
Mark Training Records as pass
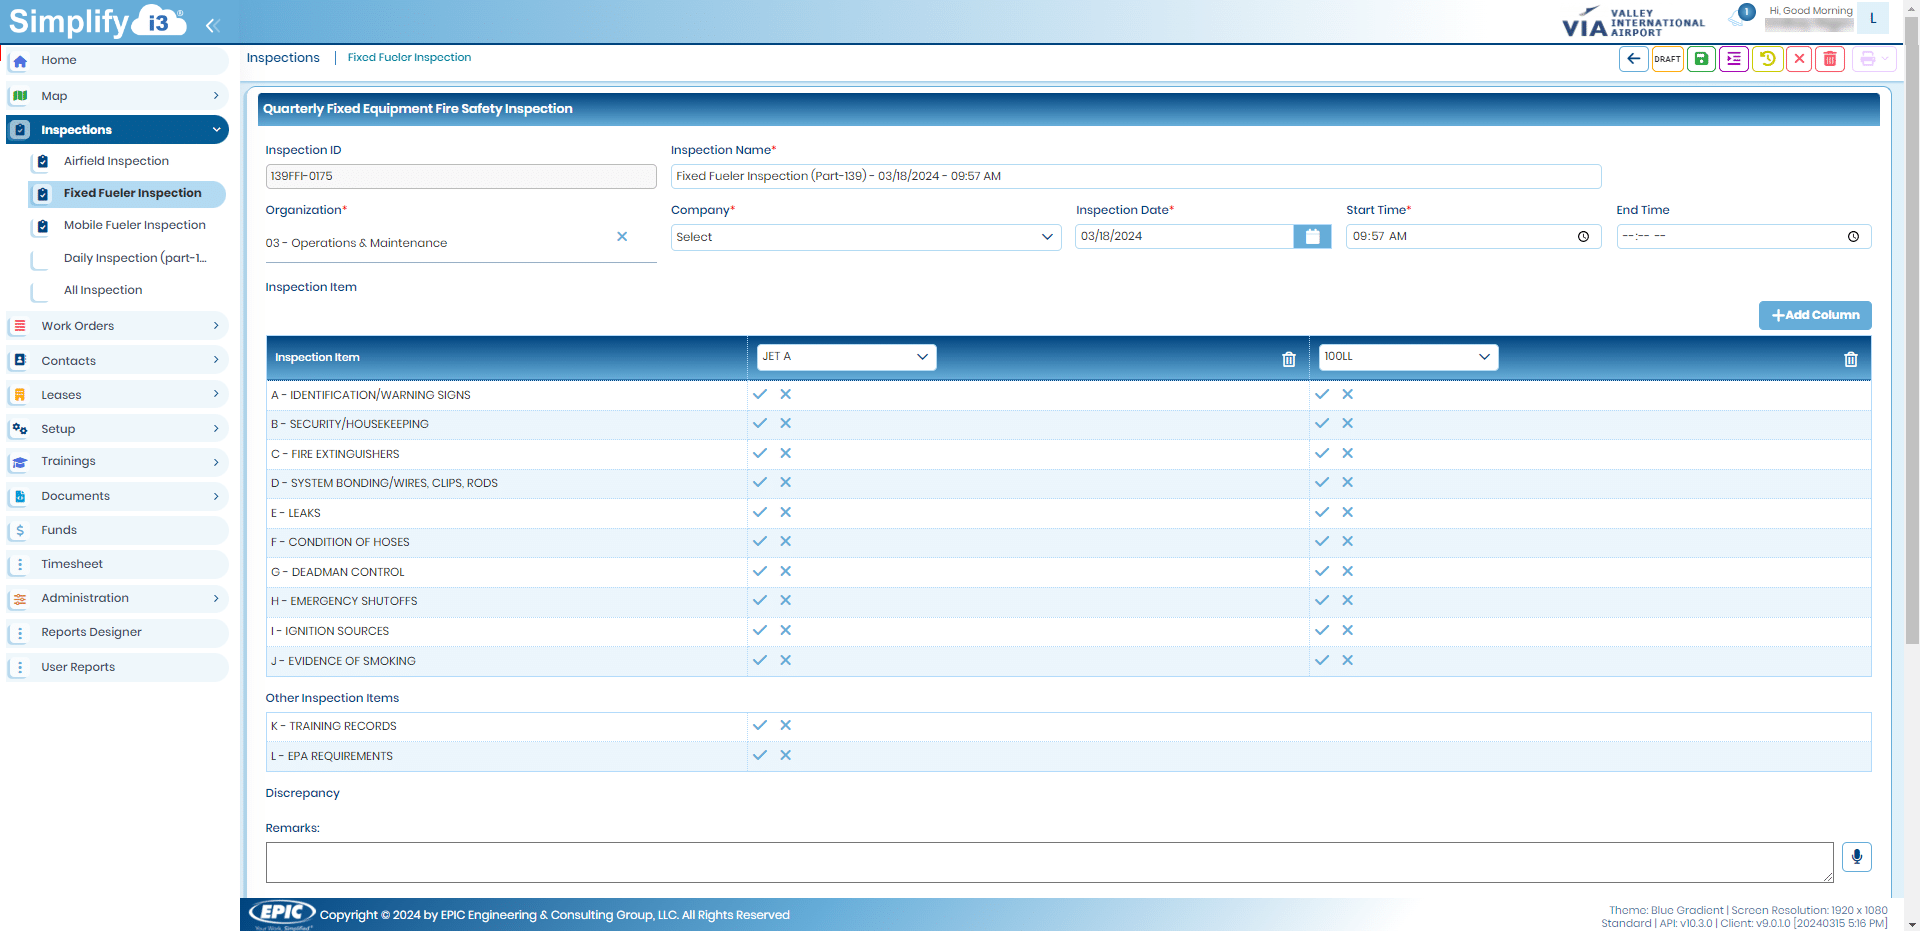pos(760,725)
